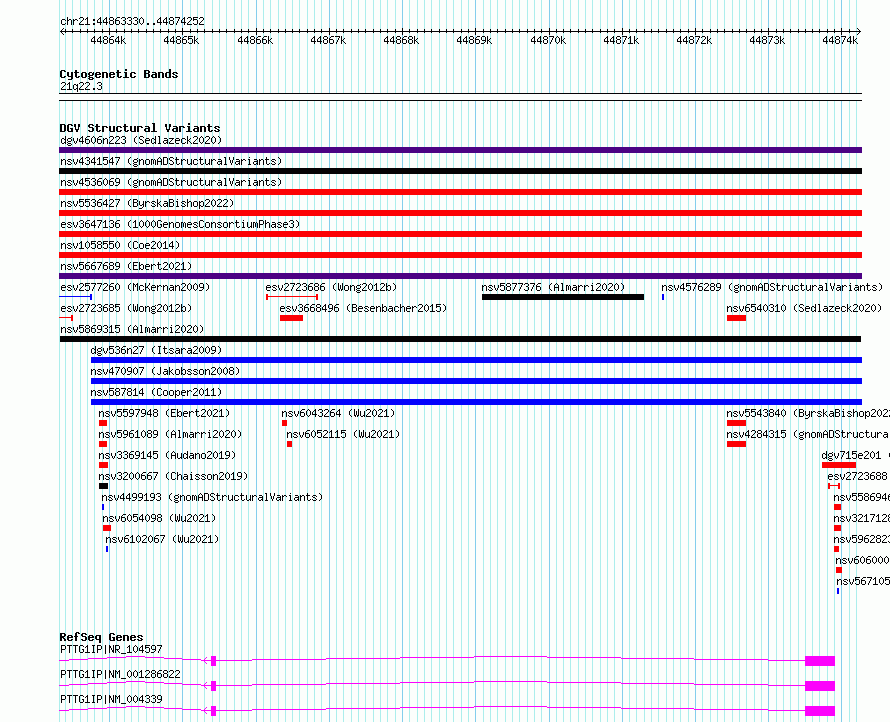Click the esv2723686 (Wong2012b) label
This screenshot has height=722, width=890.
point(331,287)
